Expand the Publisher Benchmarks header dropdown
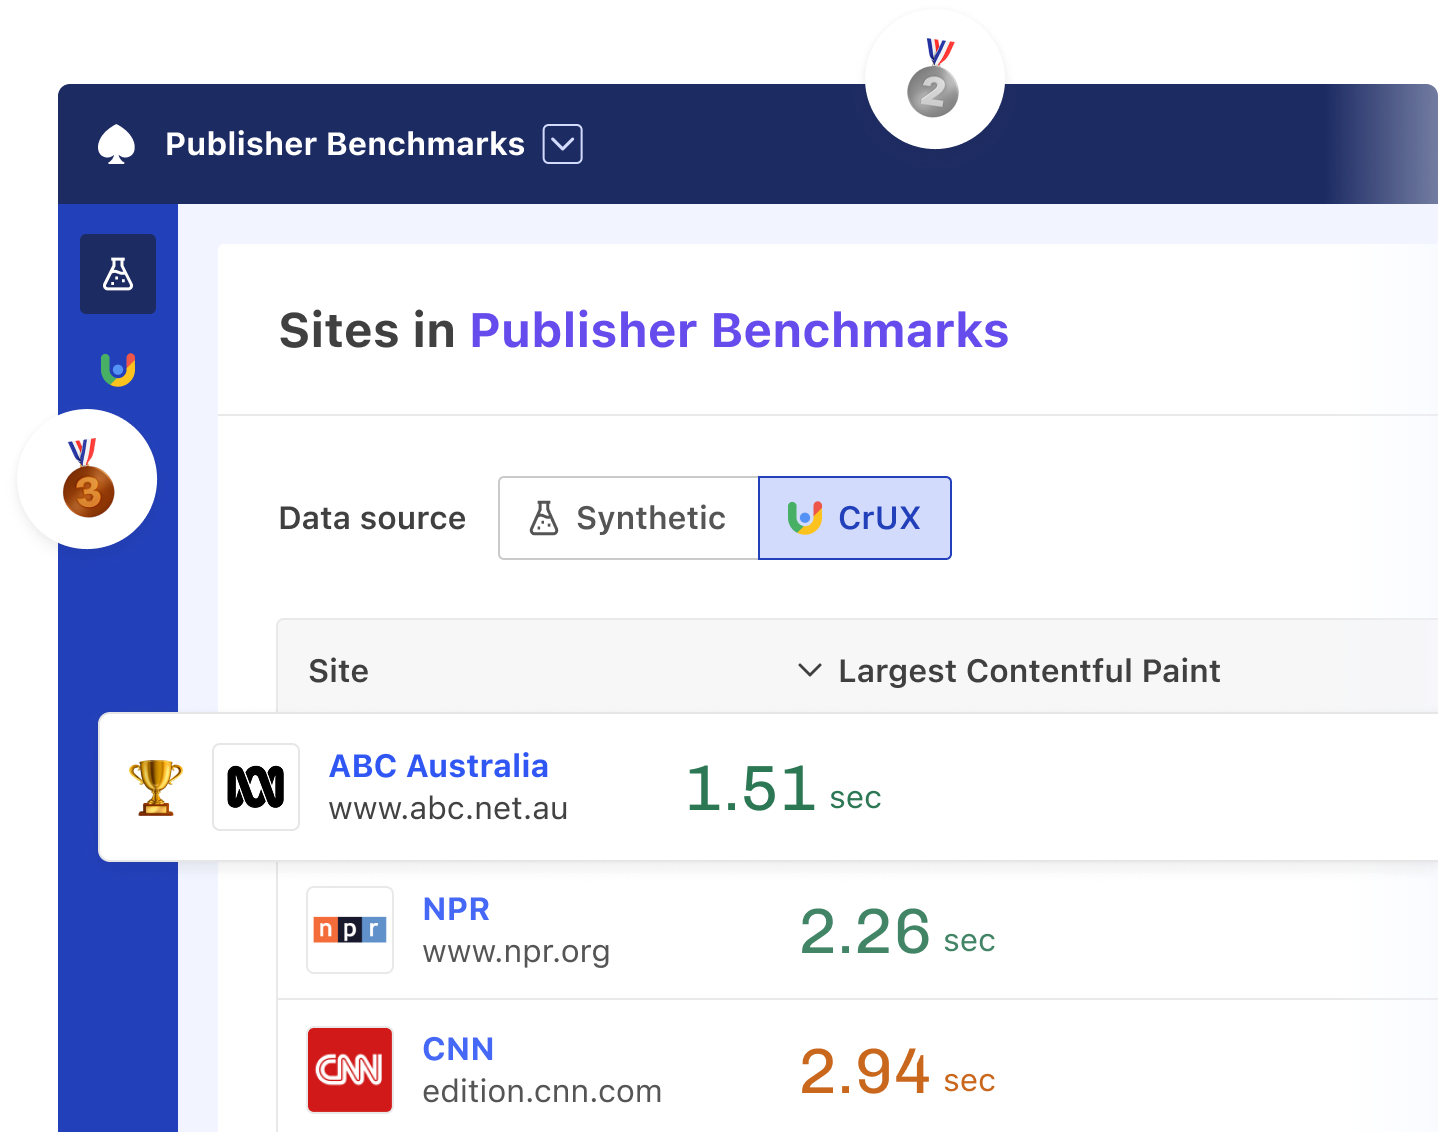Viewport: 1438px width, 1132px height. [563, 144]
